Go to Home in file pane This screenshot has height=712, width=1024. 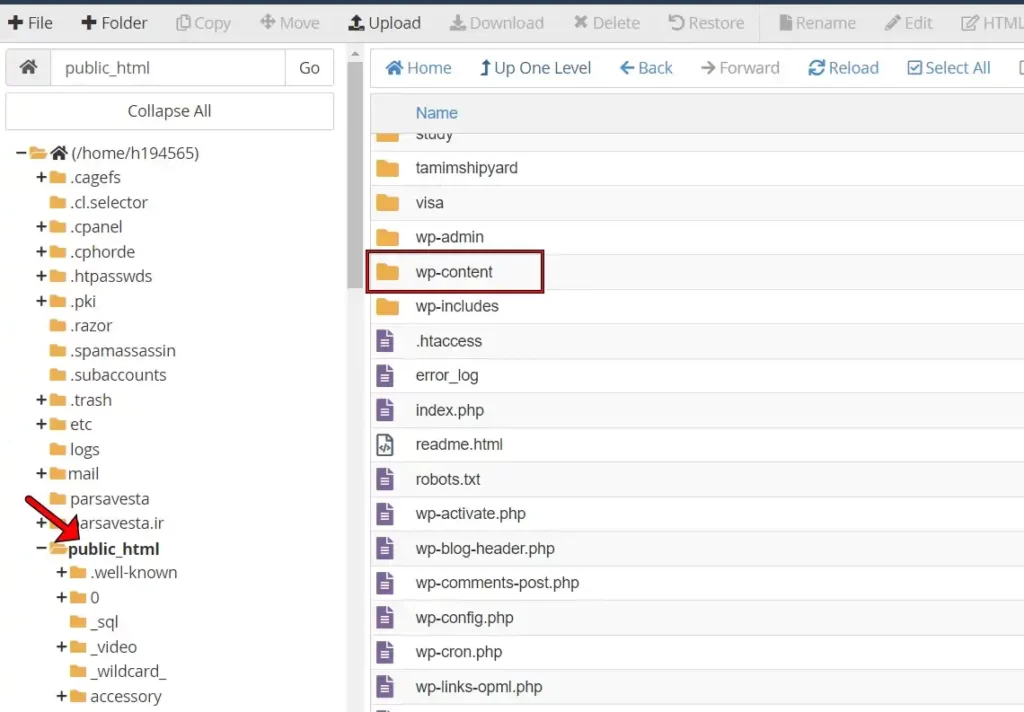418,68
